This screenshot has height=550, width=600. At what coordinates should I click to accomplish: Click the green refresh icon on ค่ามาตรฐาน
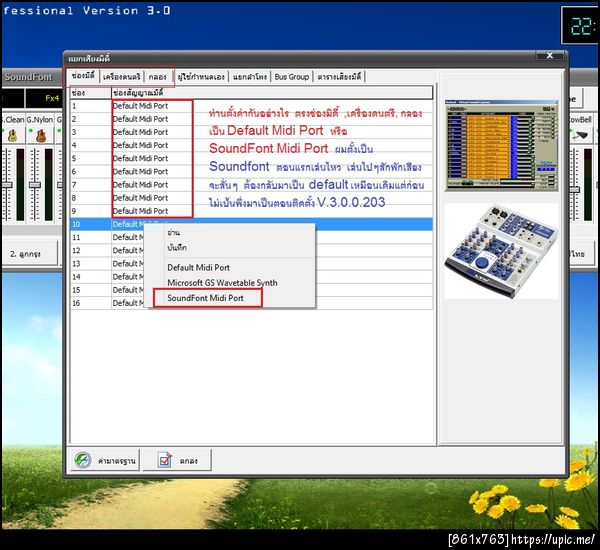83,460
